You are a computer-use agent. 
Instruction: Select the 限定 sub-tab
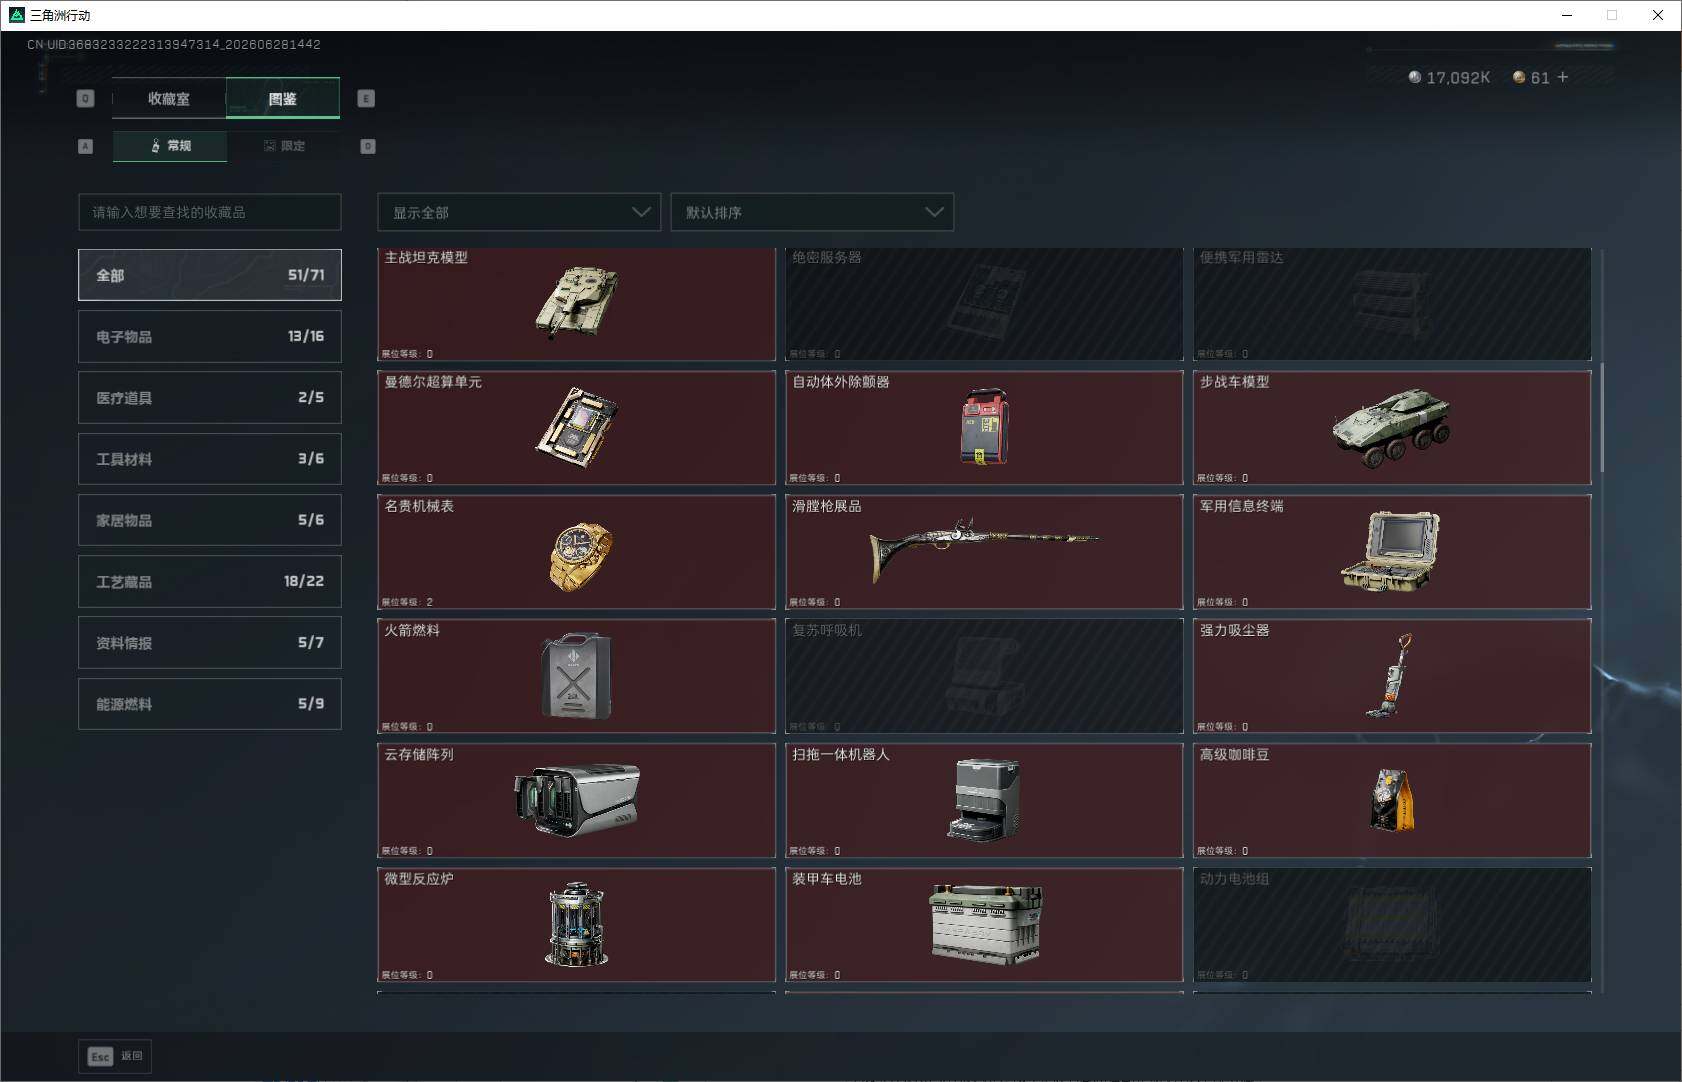[x=284, y=146]
